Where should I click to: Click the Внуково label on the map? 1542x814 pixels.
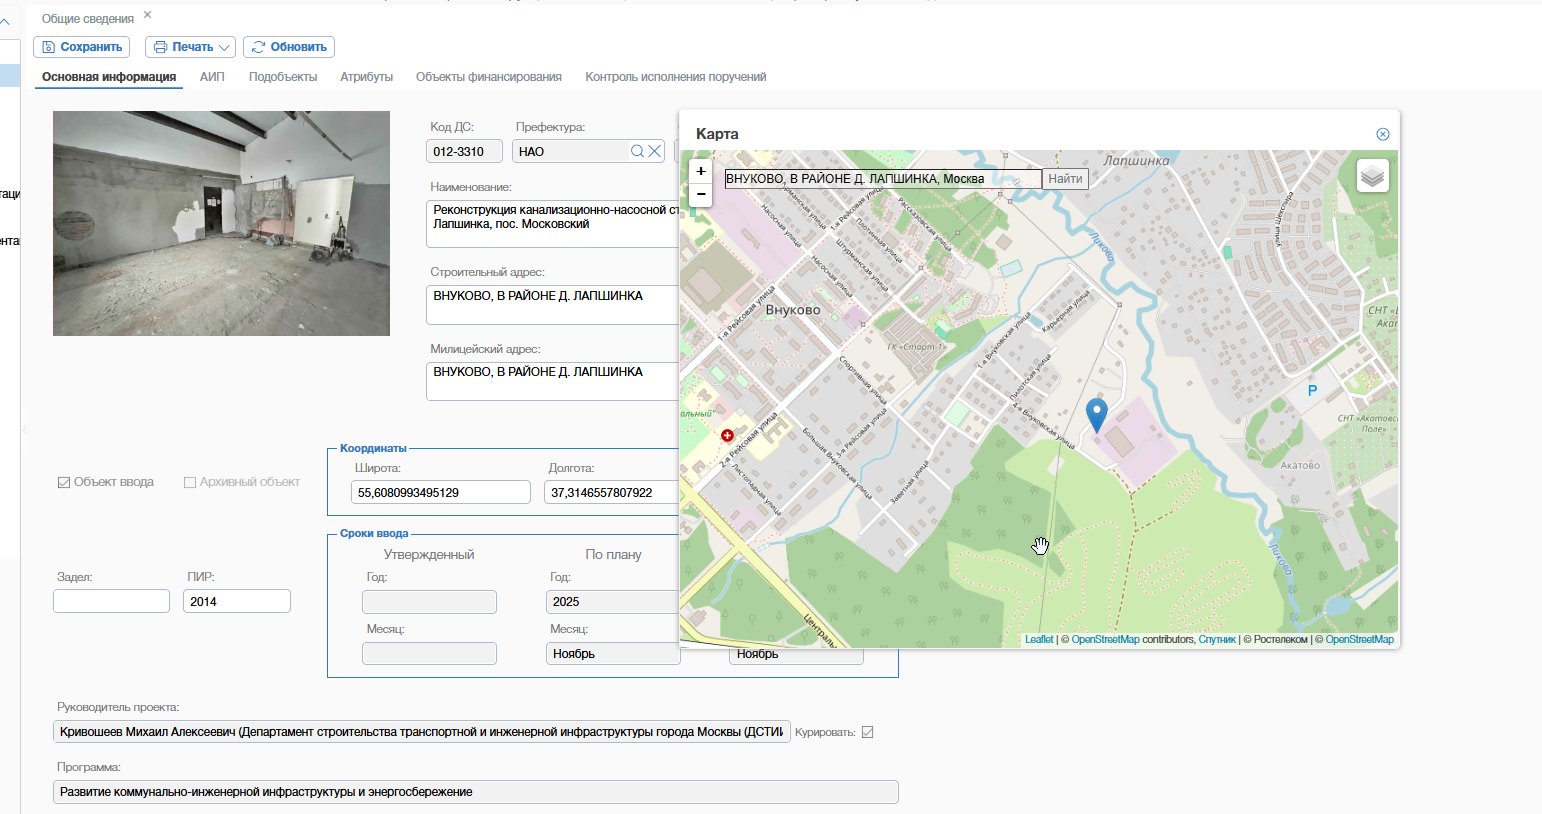point(793,310)
